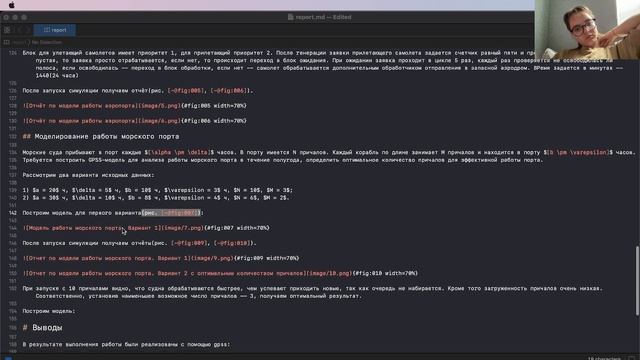Click line starting '2) $a = 30$ ч'

coord(156,198)
